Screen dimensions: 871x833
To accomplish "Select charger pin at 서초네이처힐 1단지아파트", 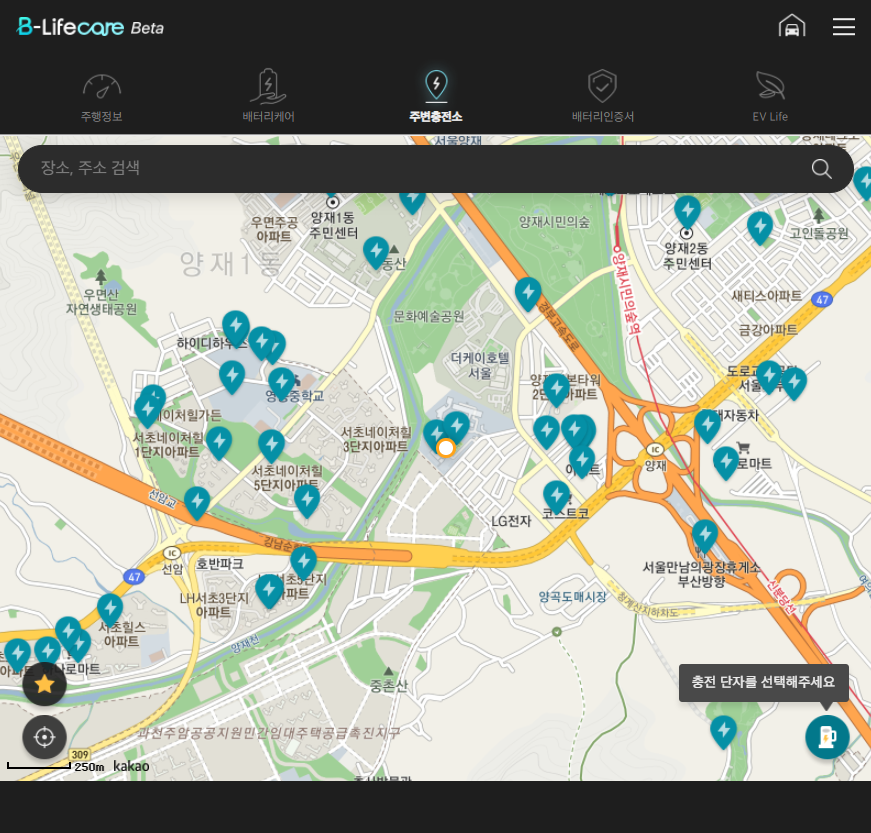I will 219,443.
